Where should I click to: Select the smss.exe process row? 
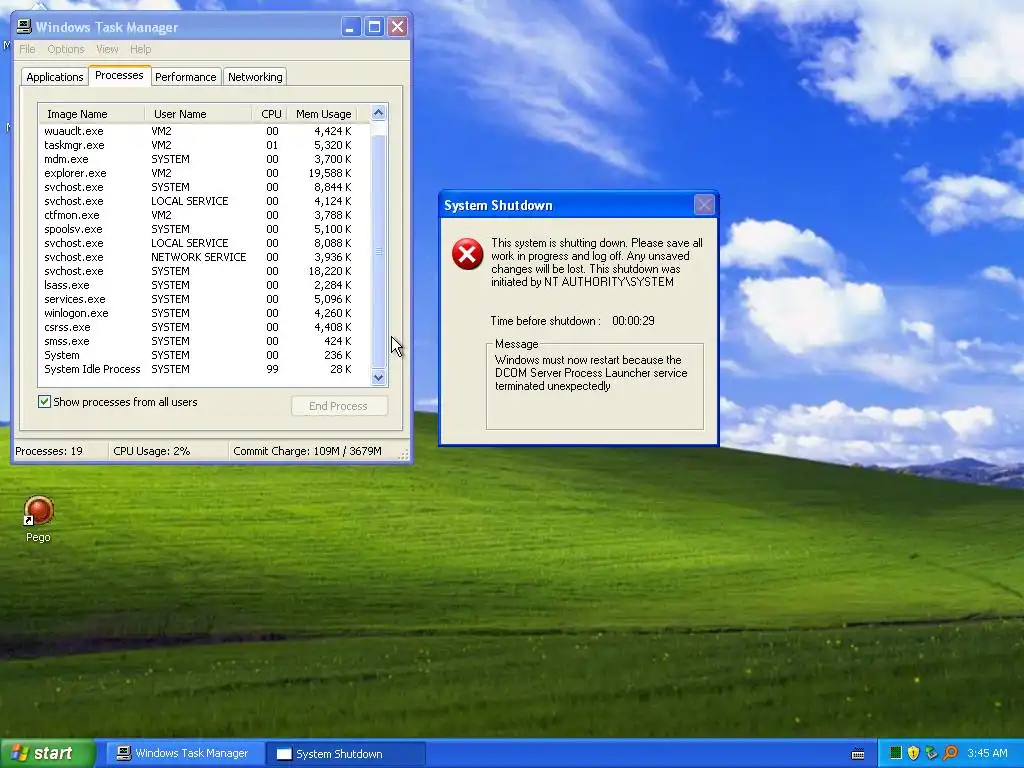[204, 342]
